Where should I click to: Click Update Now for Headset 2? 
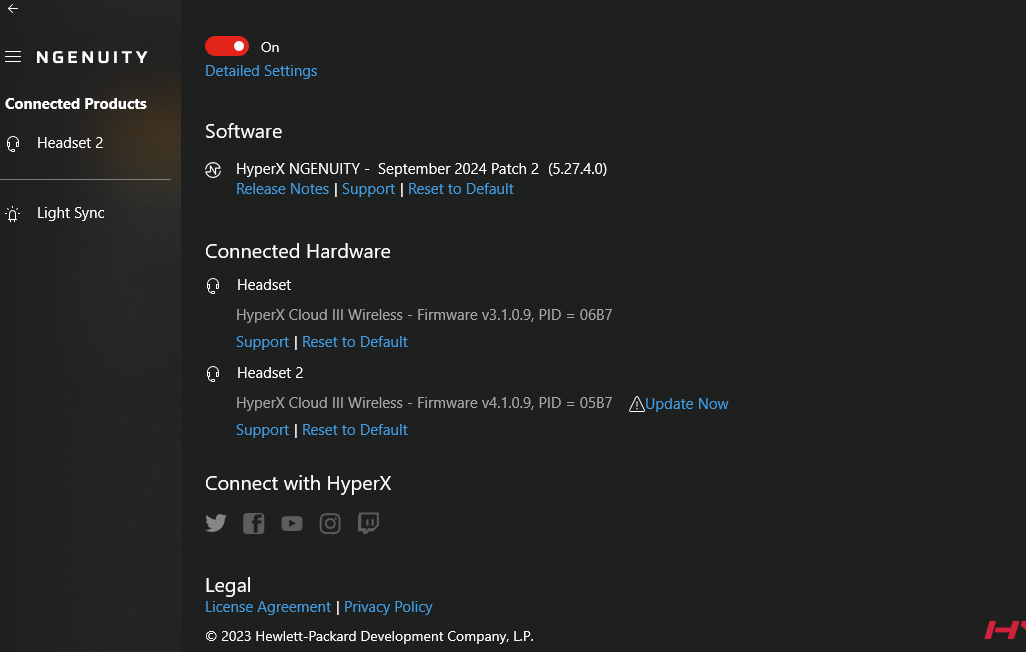[687, 404]
